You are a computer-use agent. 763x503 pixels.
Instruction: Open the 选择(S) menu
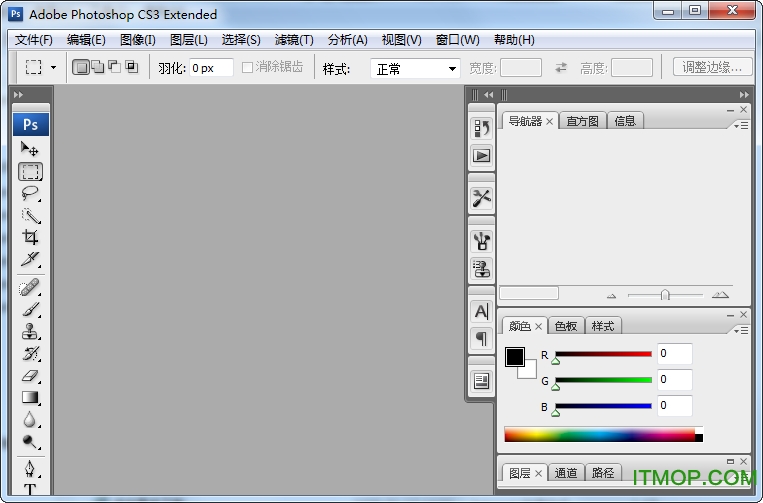[241, 40]
